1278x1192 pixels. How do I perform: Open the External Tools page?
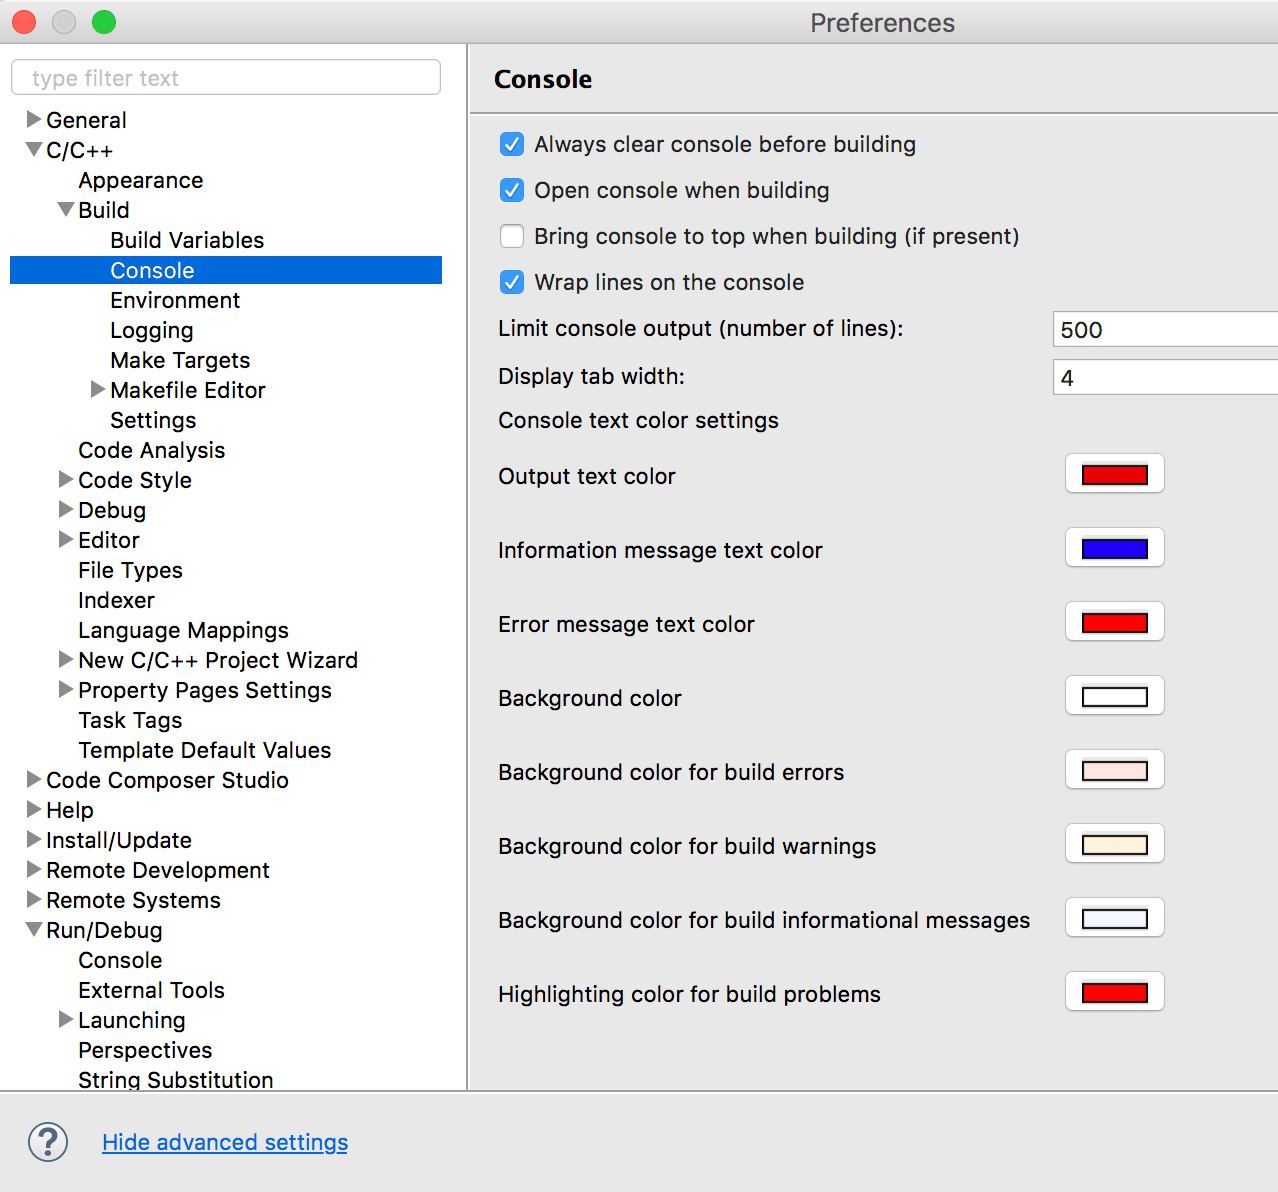(152, 990)
